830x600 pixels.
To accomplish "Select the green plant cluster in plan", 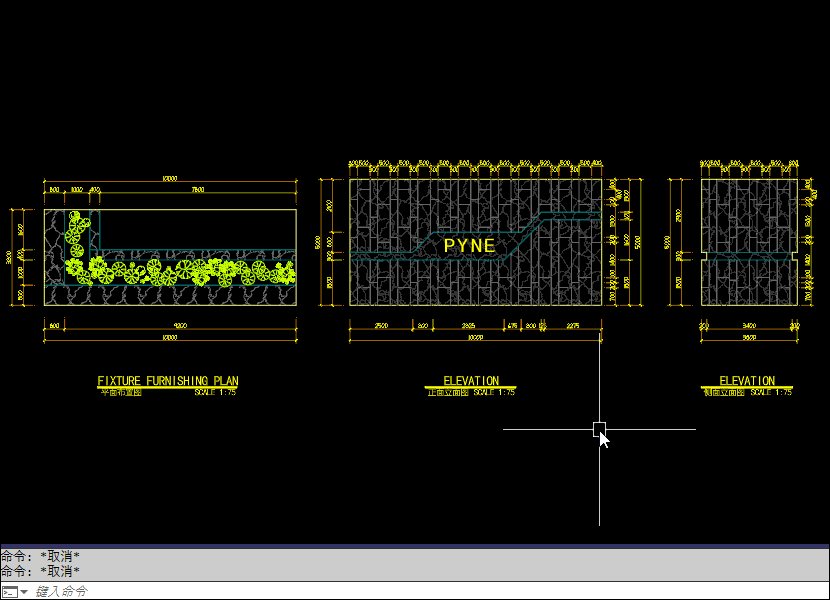I will (180, 270).
